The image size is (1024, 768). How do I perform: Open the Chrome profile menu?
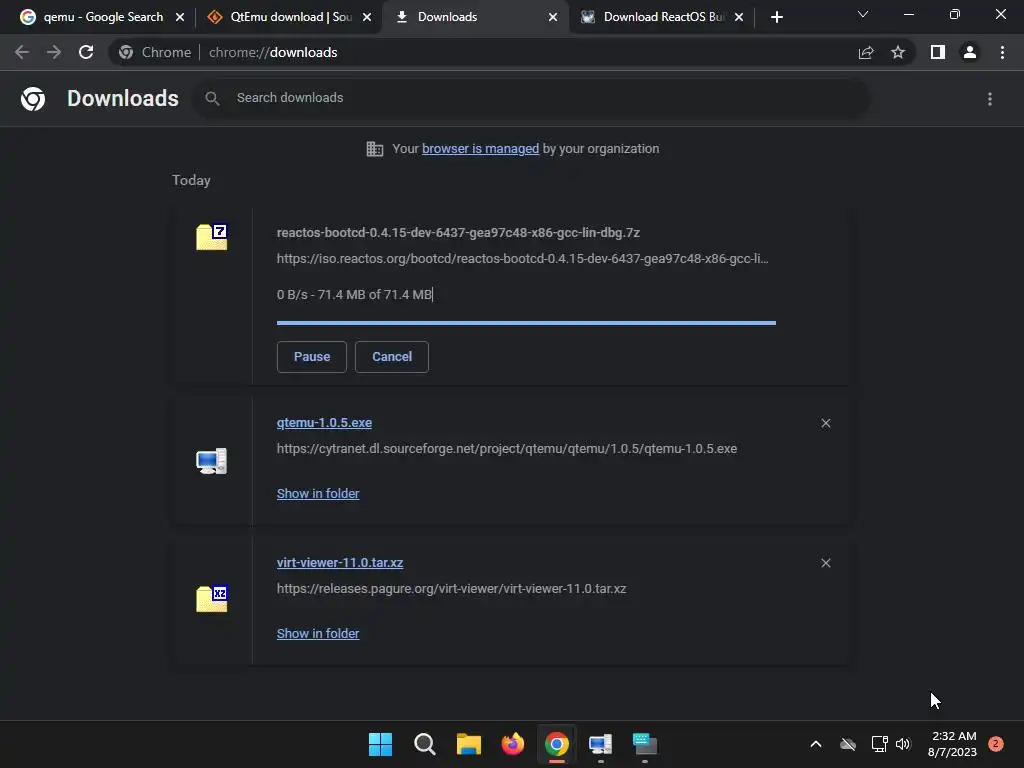(x=970, y=52)
